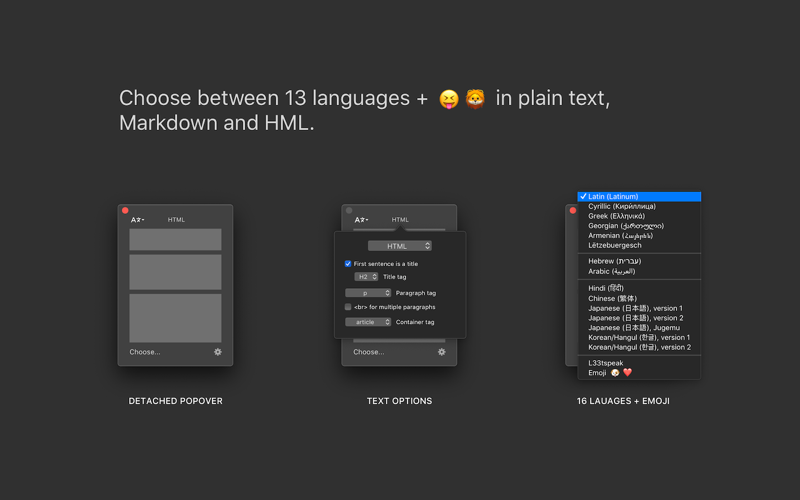Click the 16 LAUAGES + EMOJI caption
The image size is (800, 500).
point(623,401)
